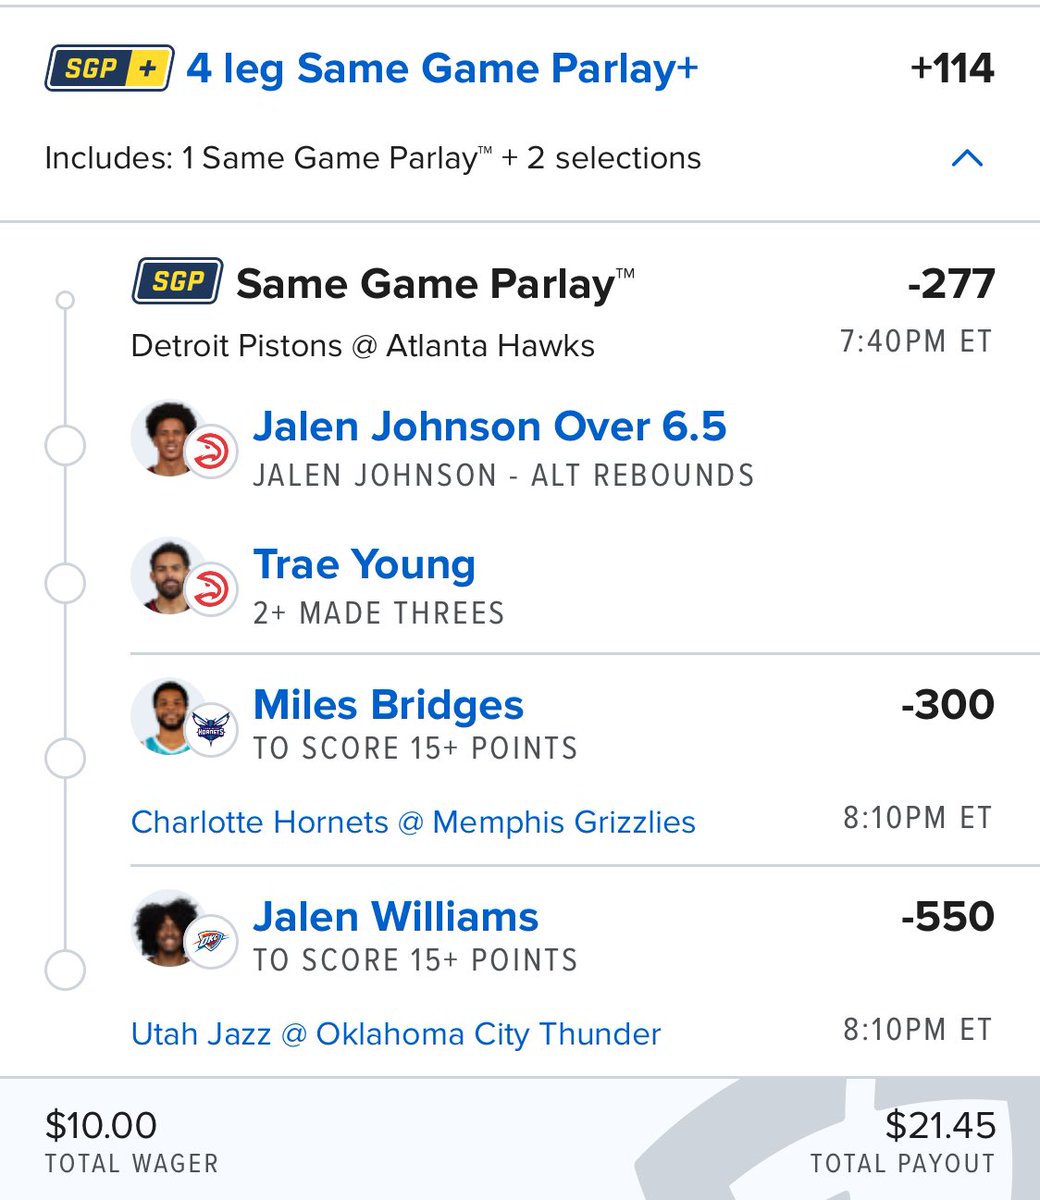Open Jalen Johnson's player headshot

point(166,438)
